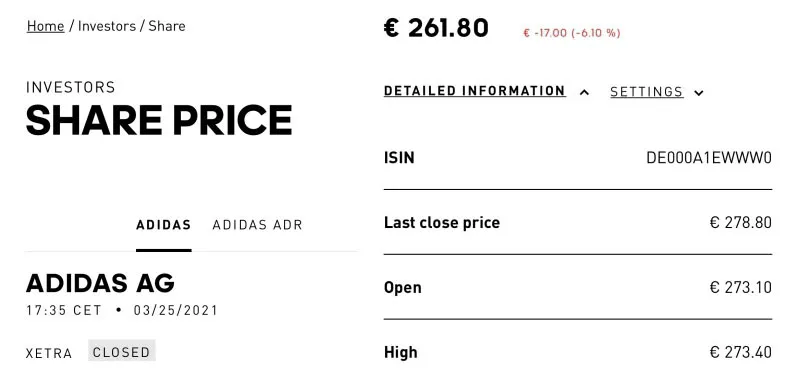Select the Open price value € 273.10
Screen dimensions: 786x380
click(741, 288)
